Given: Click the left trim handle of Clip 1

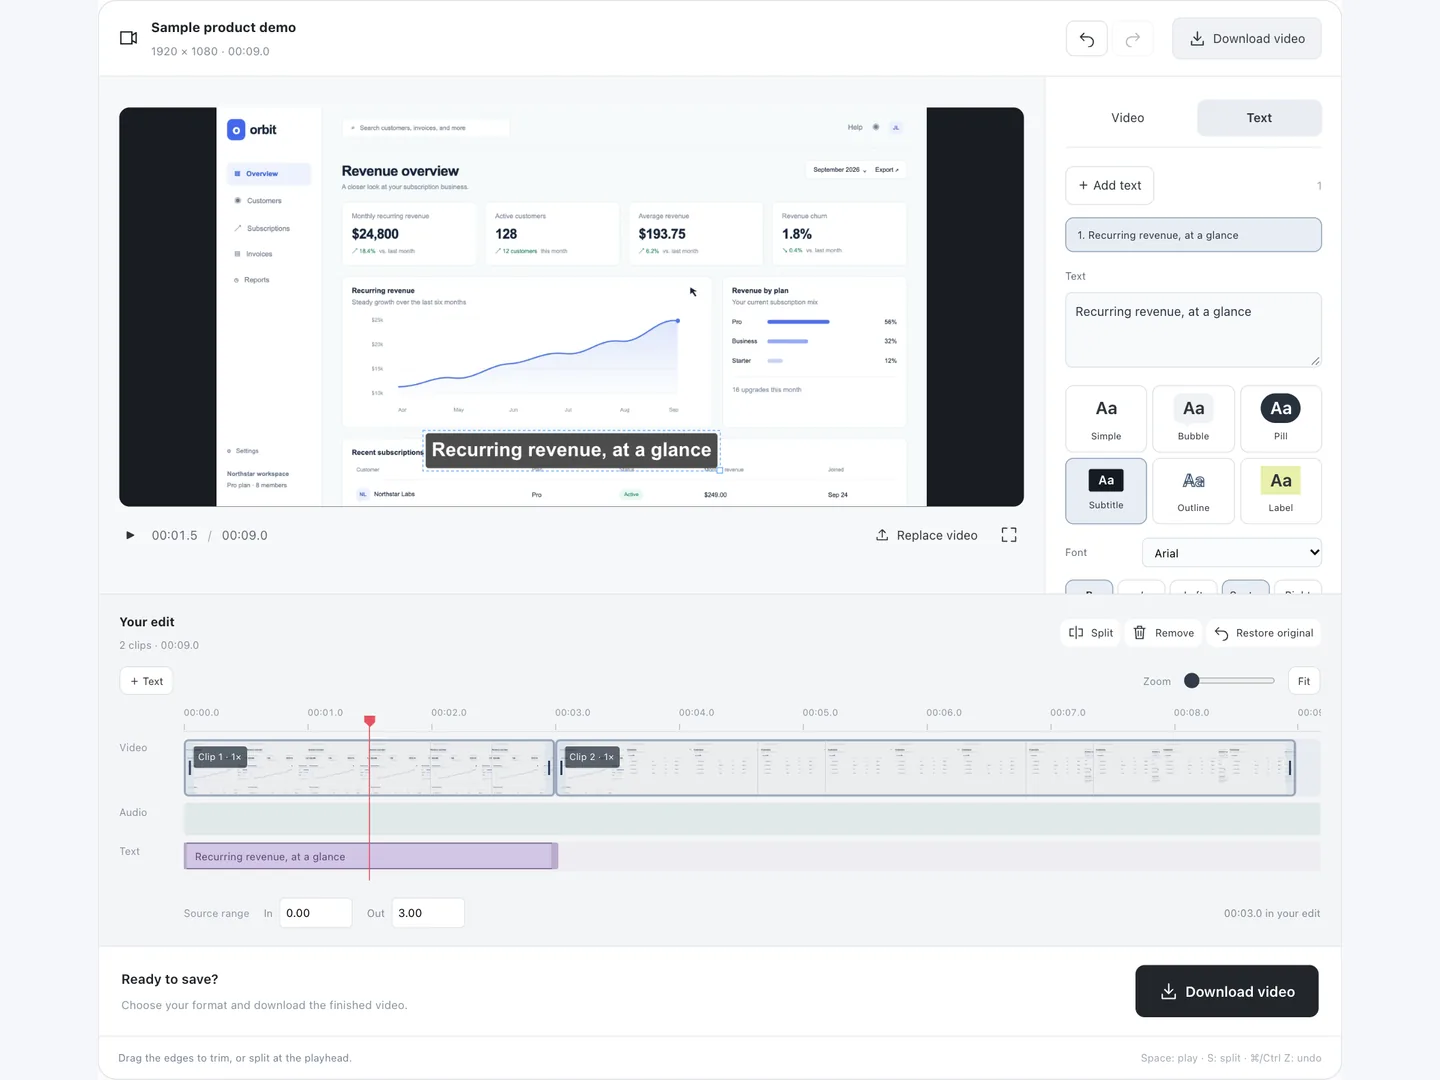Looking at the screenshot, I should (190, 768).
